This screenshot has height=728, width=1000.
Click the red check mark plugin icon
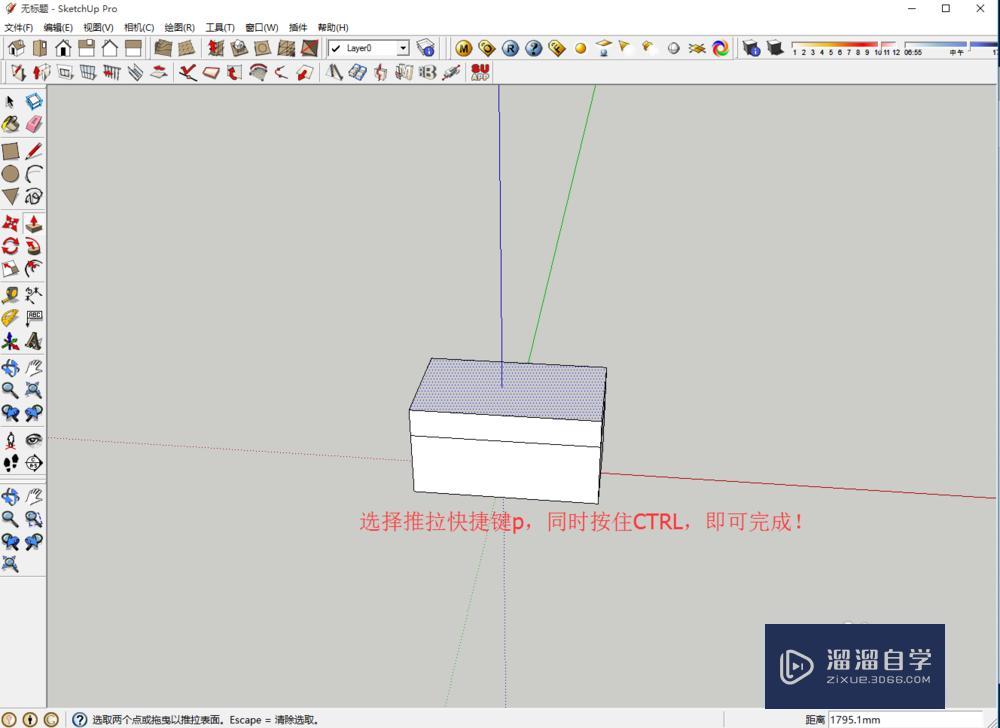pyautogui.click(x=187, y=72)
